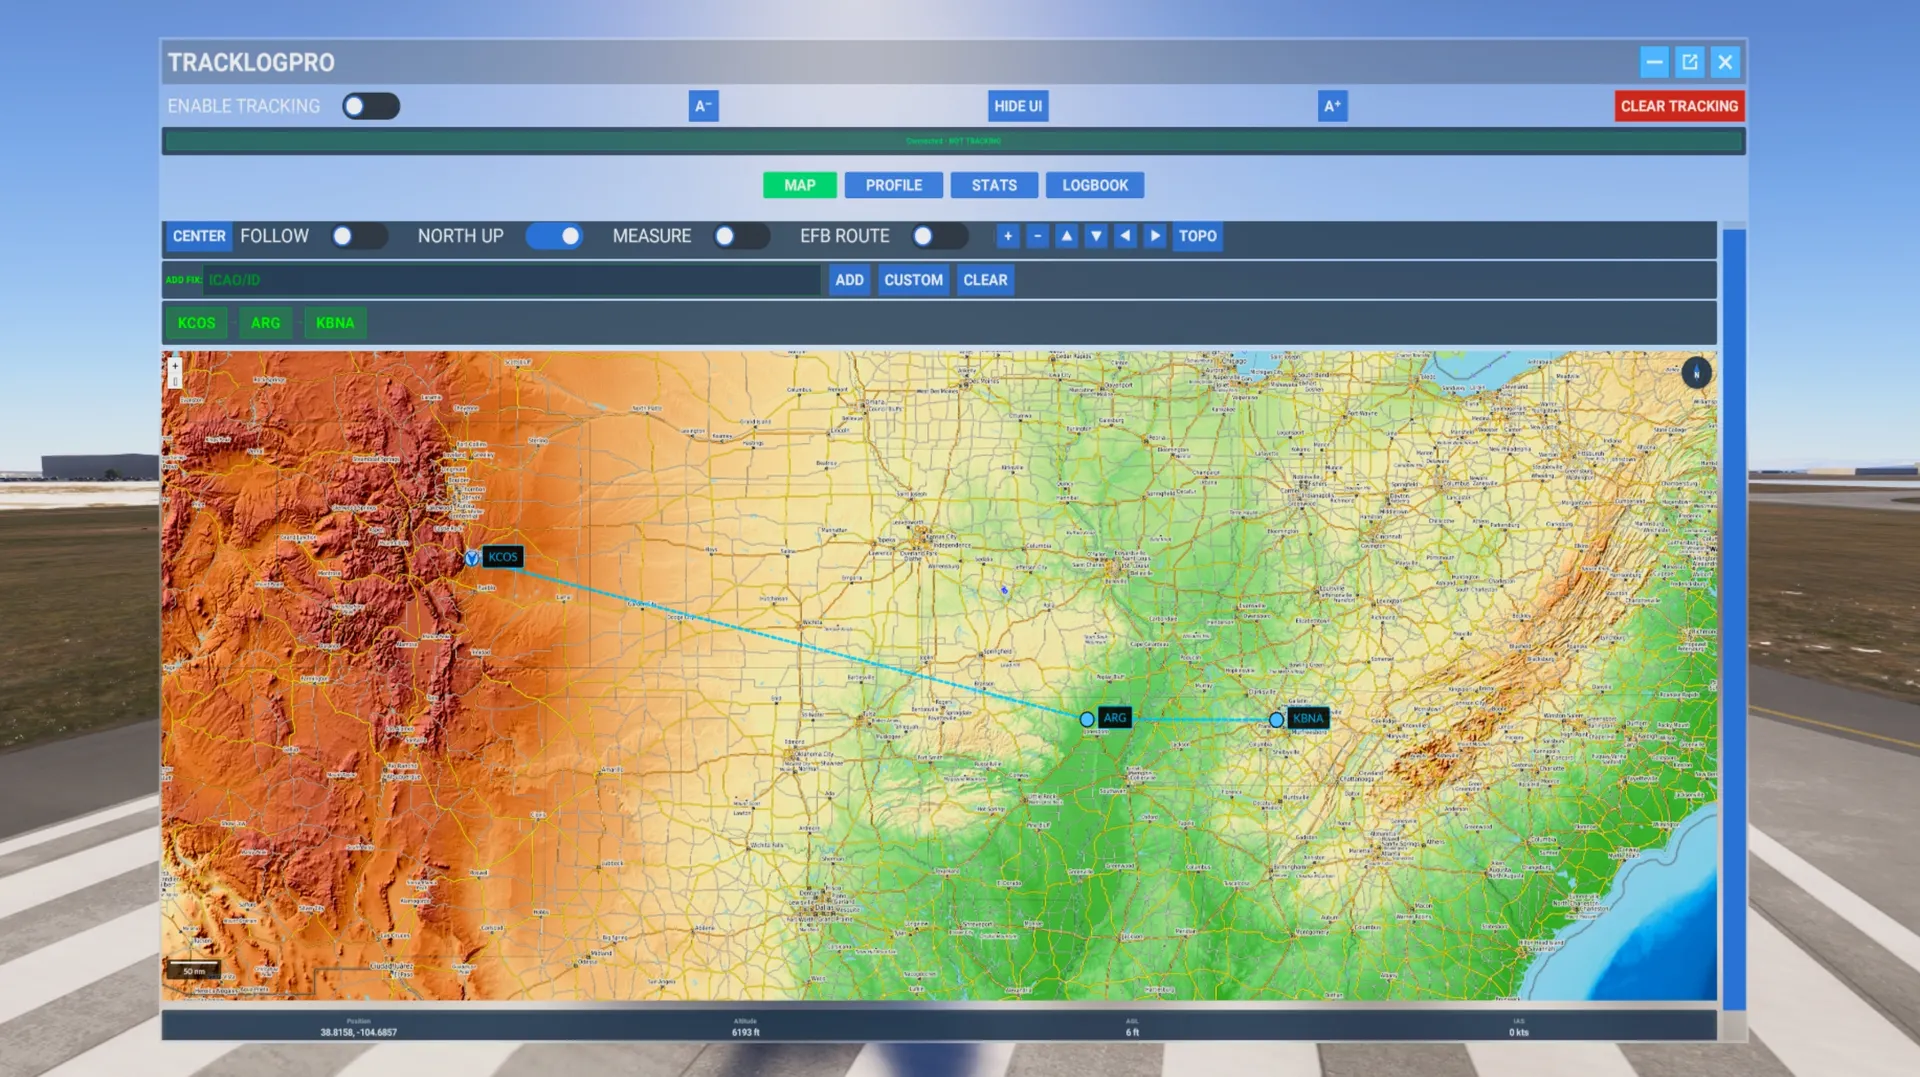1920x1077 pixels.
Task: Disable the North Up toggle
Action: coord(554,236)
